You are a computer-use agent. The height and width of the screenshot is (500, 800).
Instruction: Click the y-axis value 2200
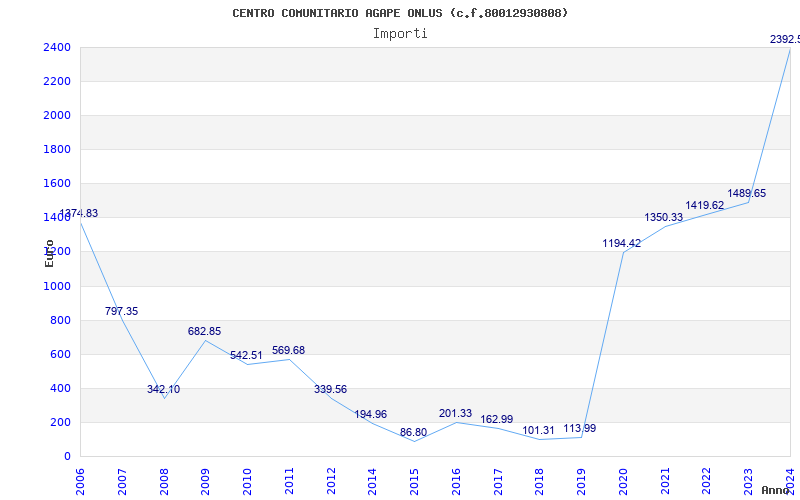(57, 82)
